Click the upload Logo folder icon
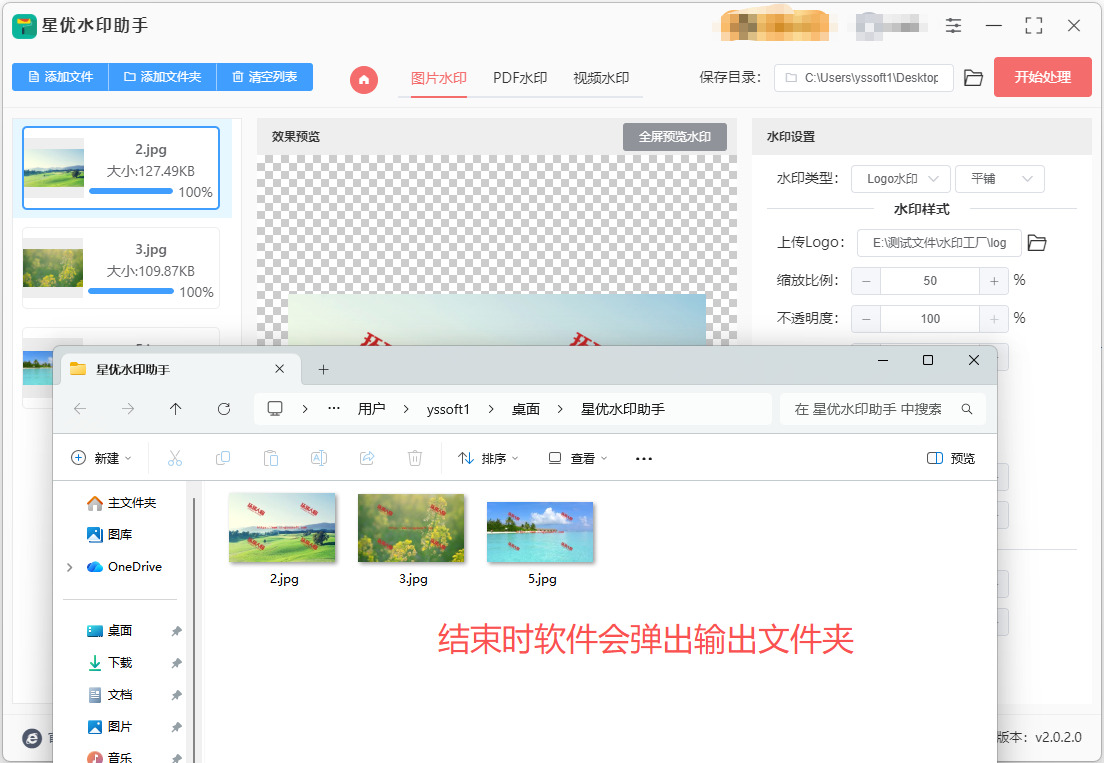The width and height of the screenshot is (1104, 763). [1037, 243]
